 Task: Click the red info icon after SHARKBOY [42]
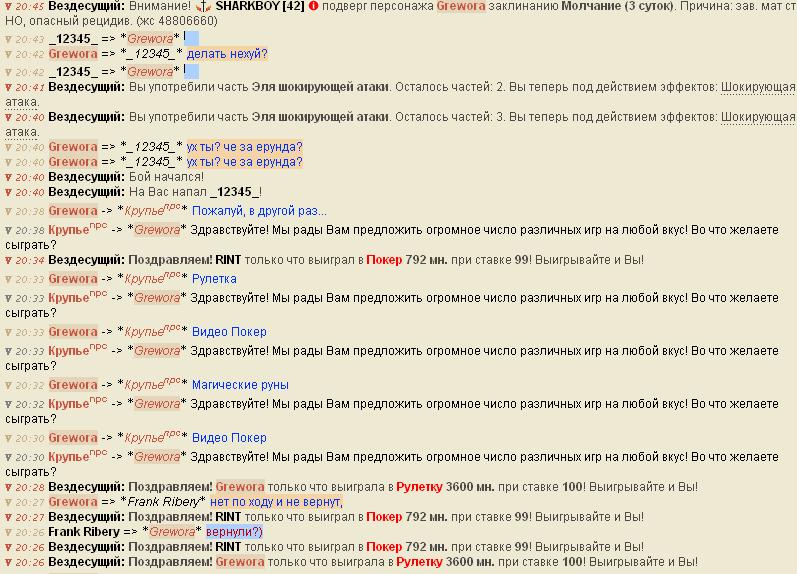(x=314, y=6)
